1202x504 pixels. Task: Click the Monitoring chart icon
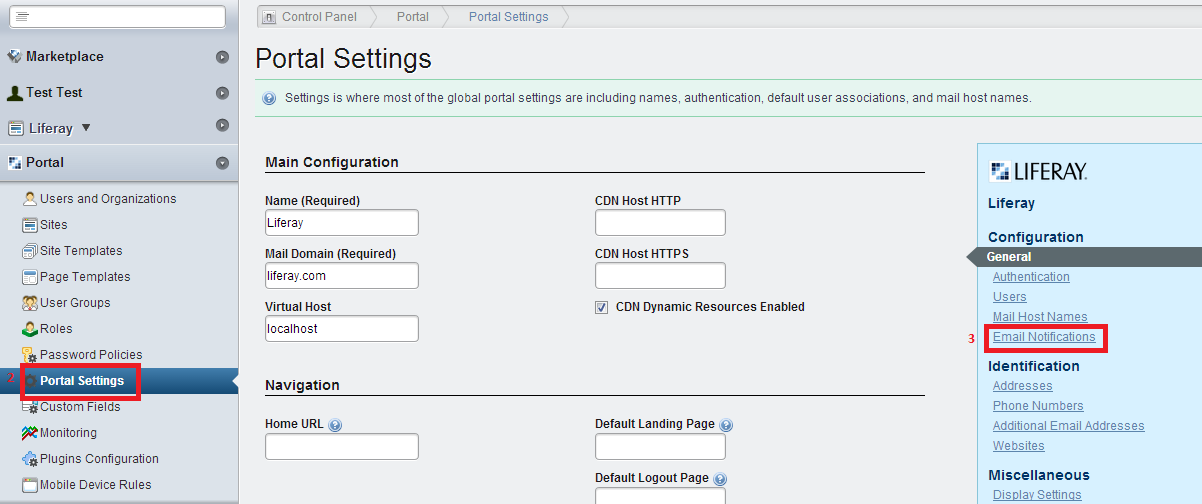pyautogui.click(x=30, y=433)
